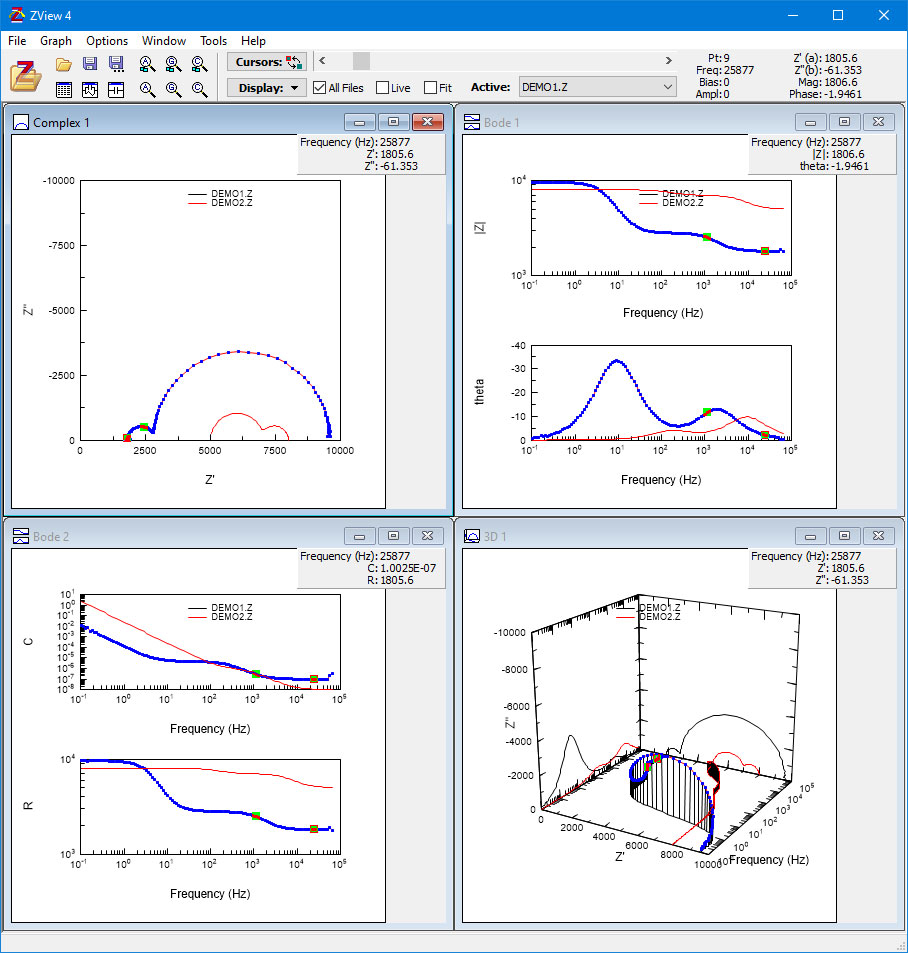The width and height of the screenshot is (908, 953).
Task: Open the Graph menu
Action: [55, 41]
